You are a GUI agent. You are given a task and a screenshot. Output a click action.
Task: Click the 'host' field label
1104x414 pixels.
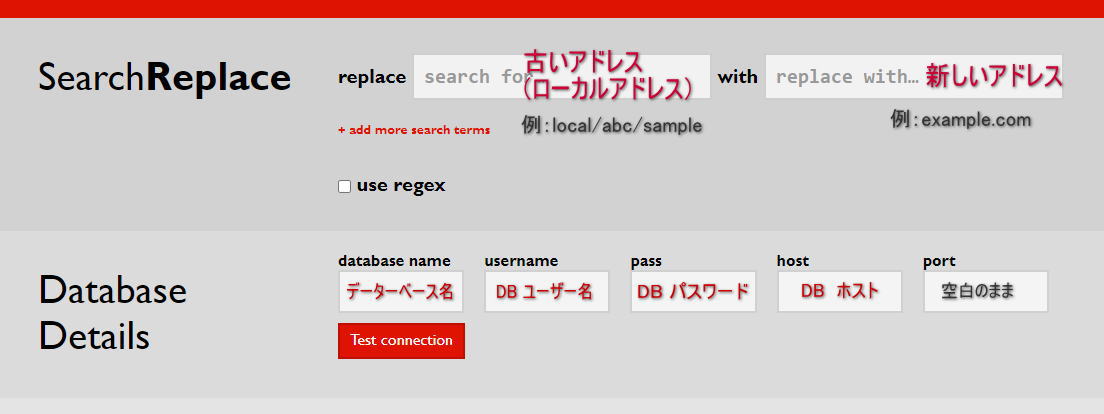tap(792, 261)
